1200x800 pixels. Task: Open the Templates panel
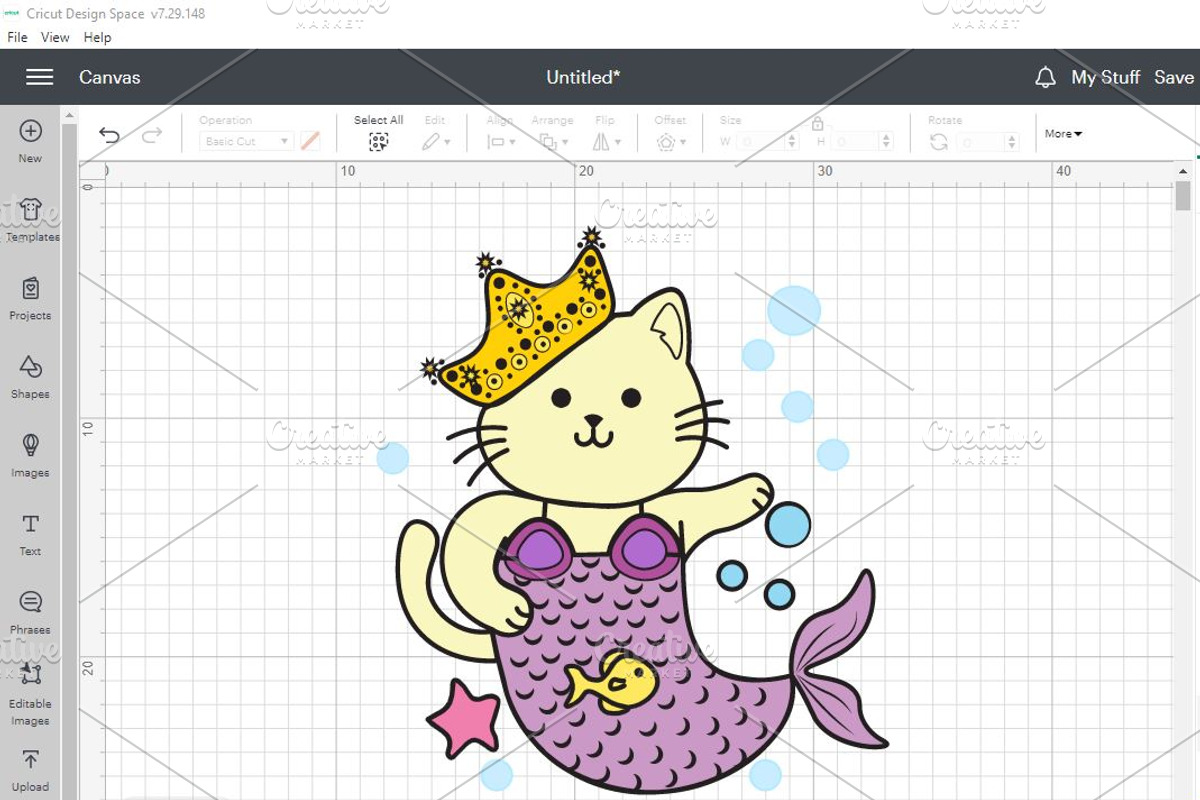(x=30, y=219)
